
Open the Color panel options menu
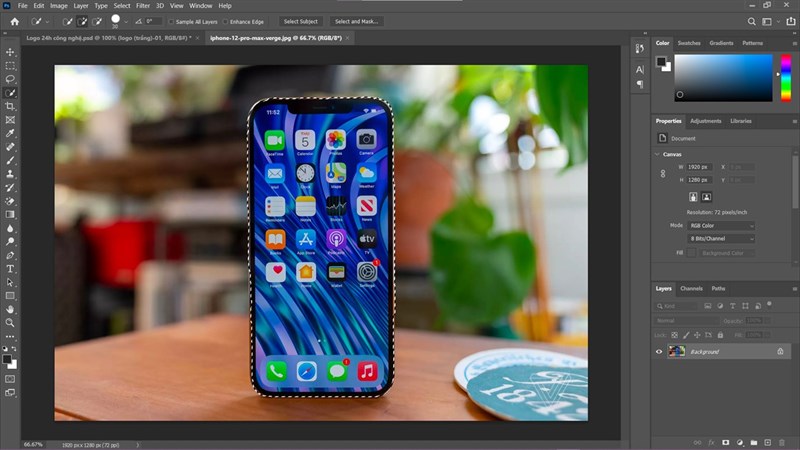pyautogui.click(x=794, y=43)
